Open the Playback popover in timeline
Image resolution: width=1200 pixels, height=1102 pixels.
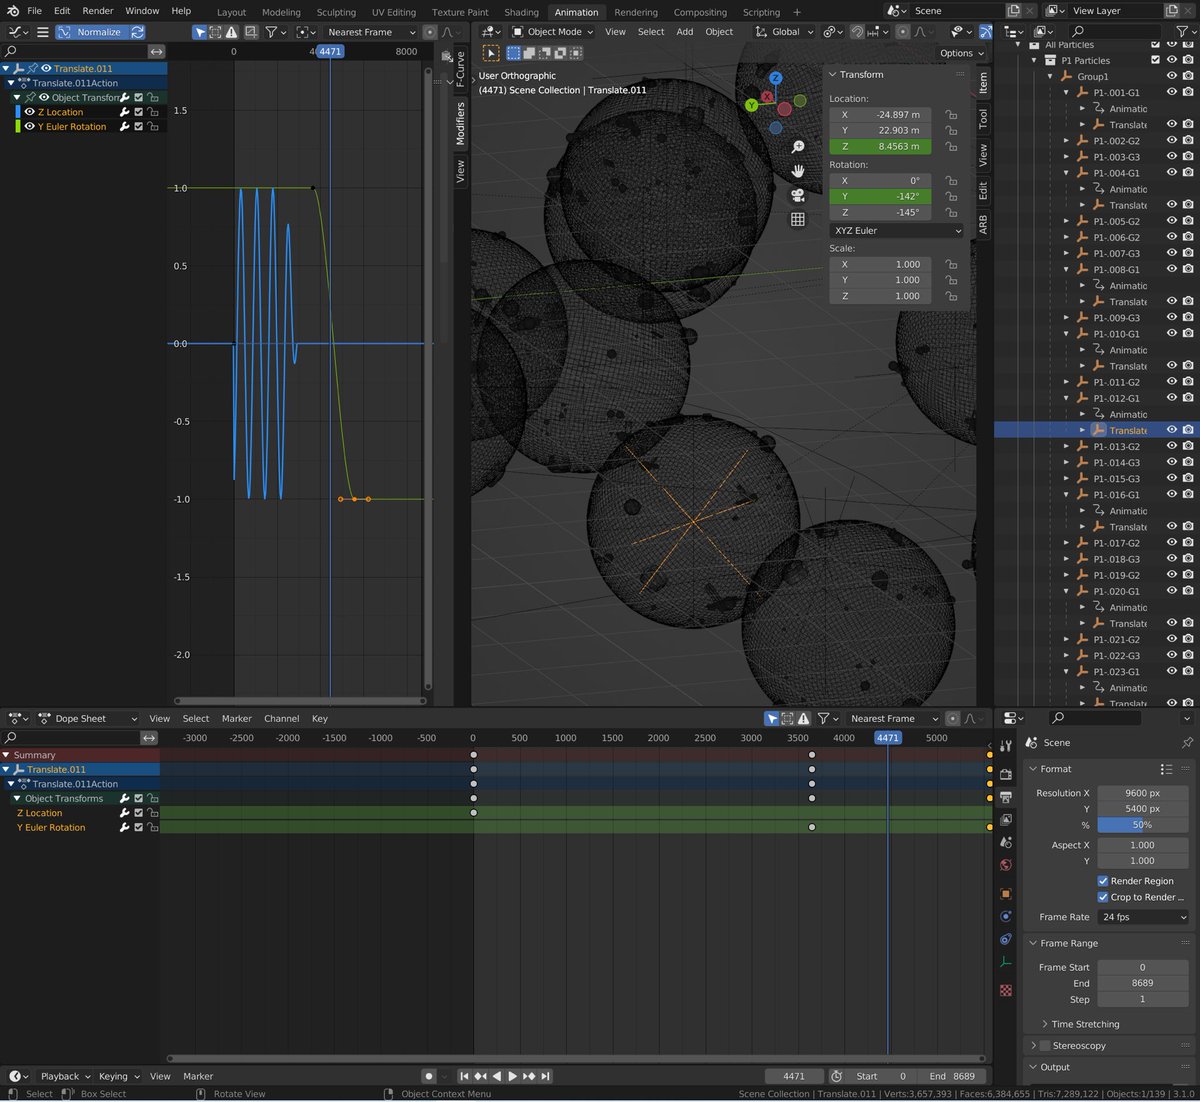tap(65, 1077)
